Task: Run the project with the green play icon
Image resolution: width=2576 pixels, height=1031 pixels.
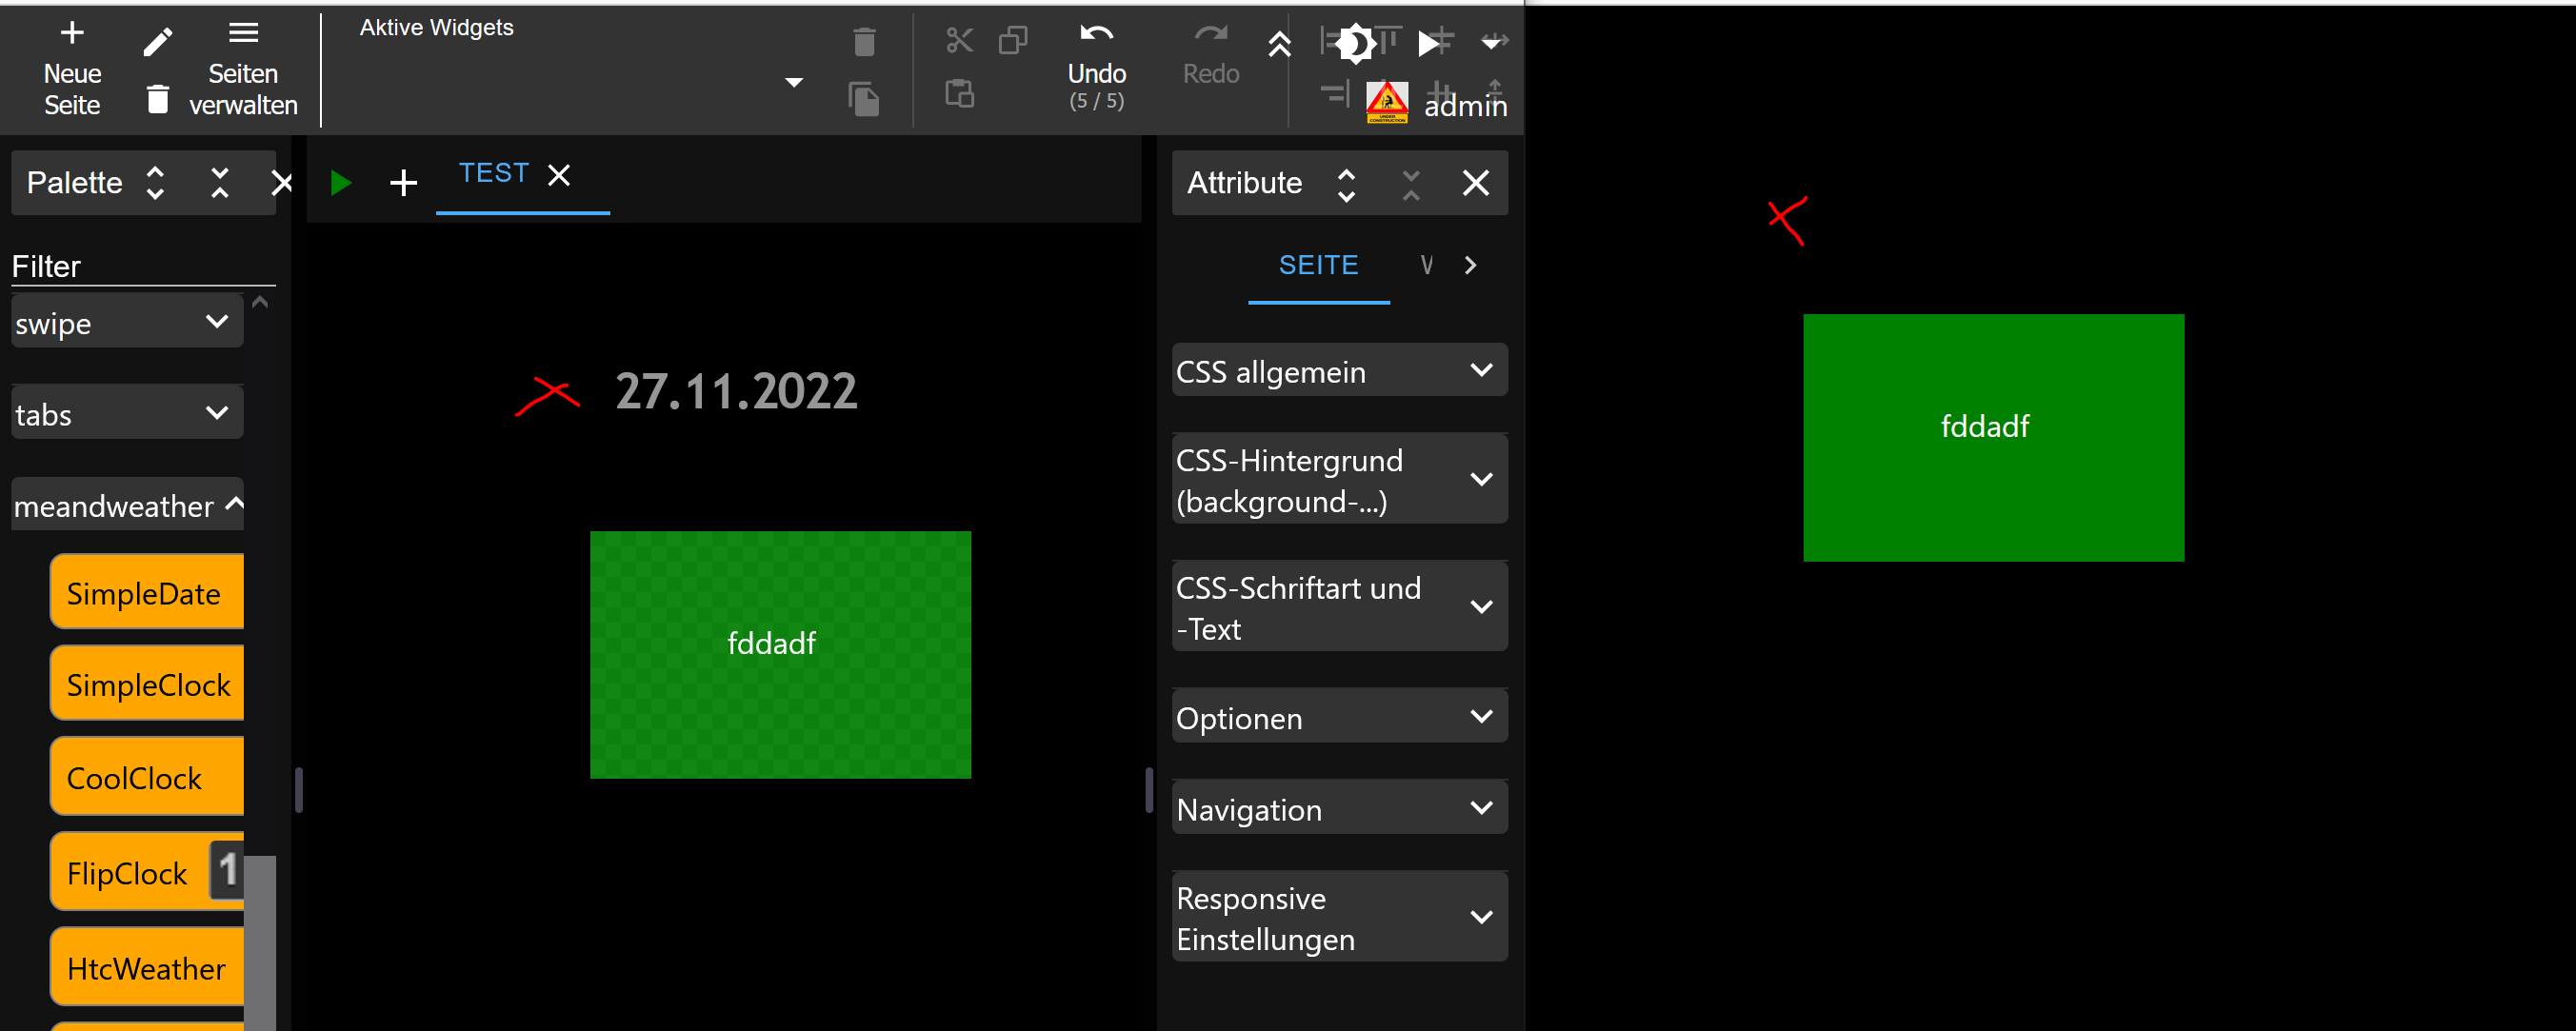Action: coord(341,183)
